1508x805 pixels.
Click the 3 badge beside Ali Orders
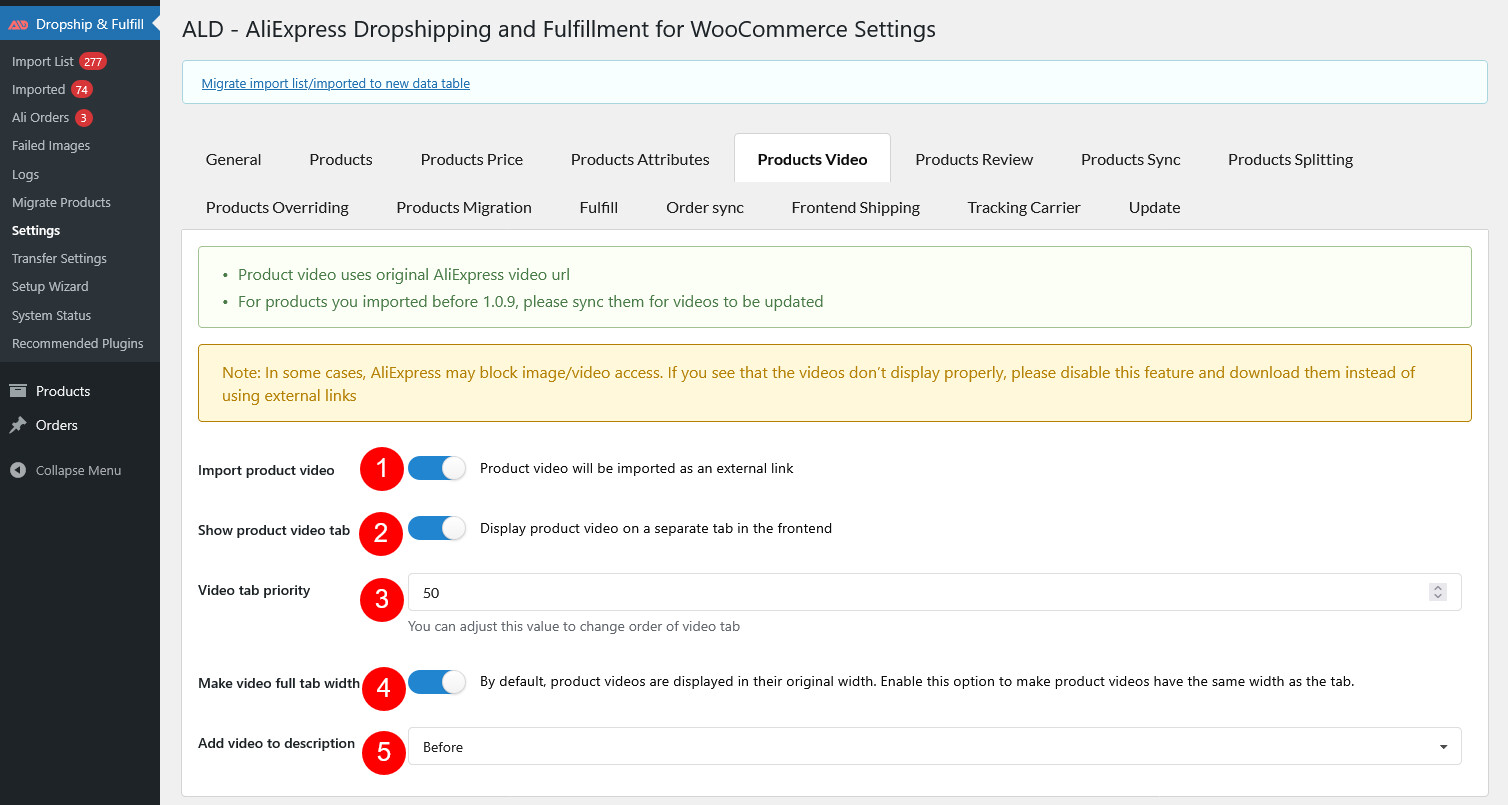point(84,117)
